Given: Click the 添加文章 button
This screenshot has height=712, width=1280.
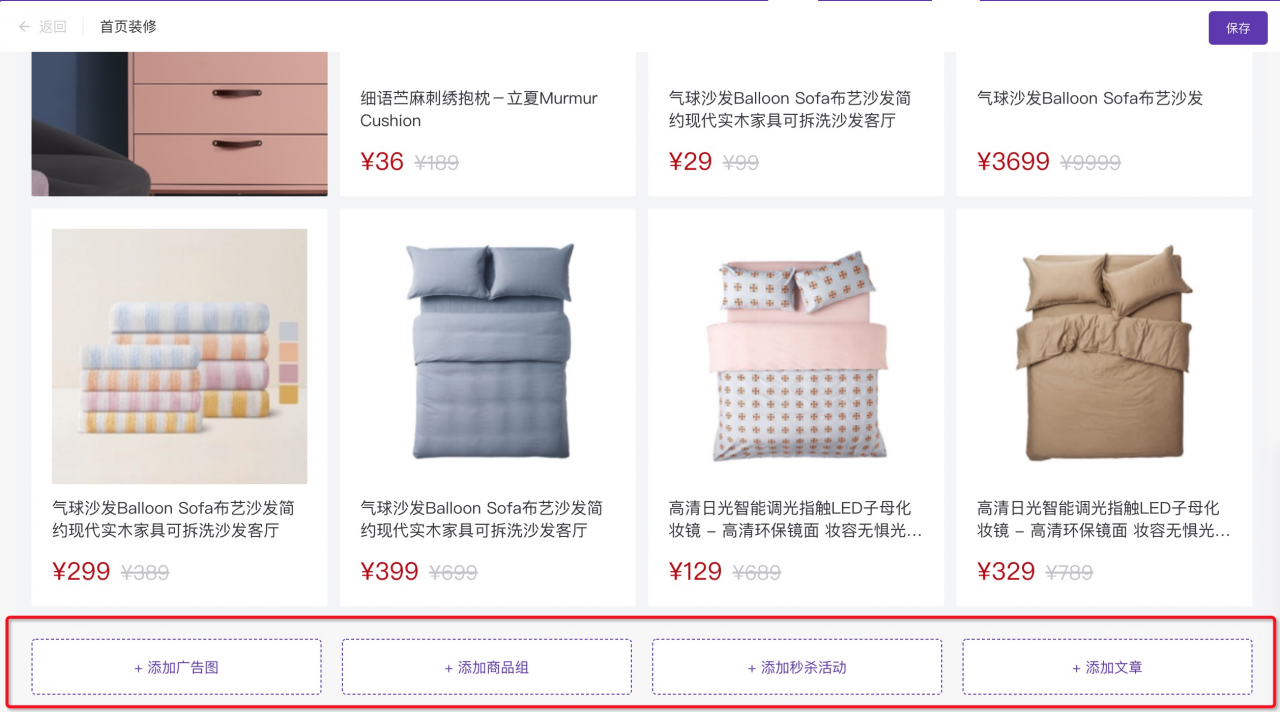Looking at the screenshot, I should (1107, 667).
